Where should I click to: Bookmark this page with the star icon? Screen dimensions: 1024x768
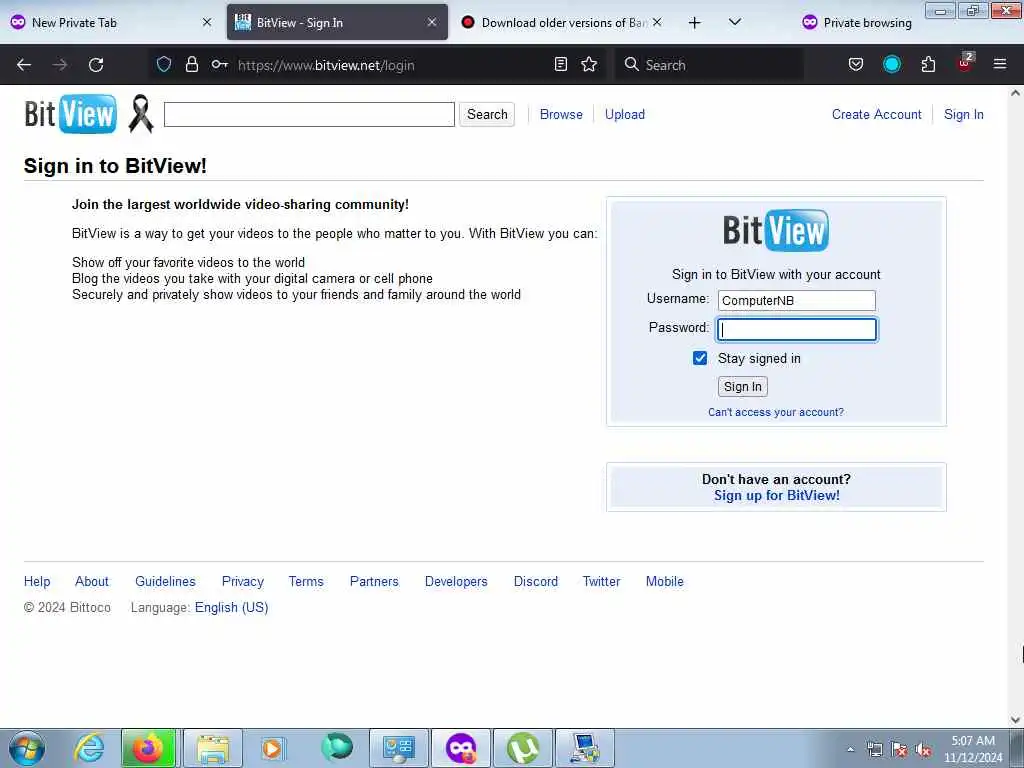pyautogui.click(x=589, y=64)
